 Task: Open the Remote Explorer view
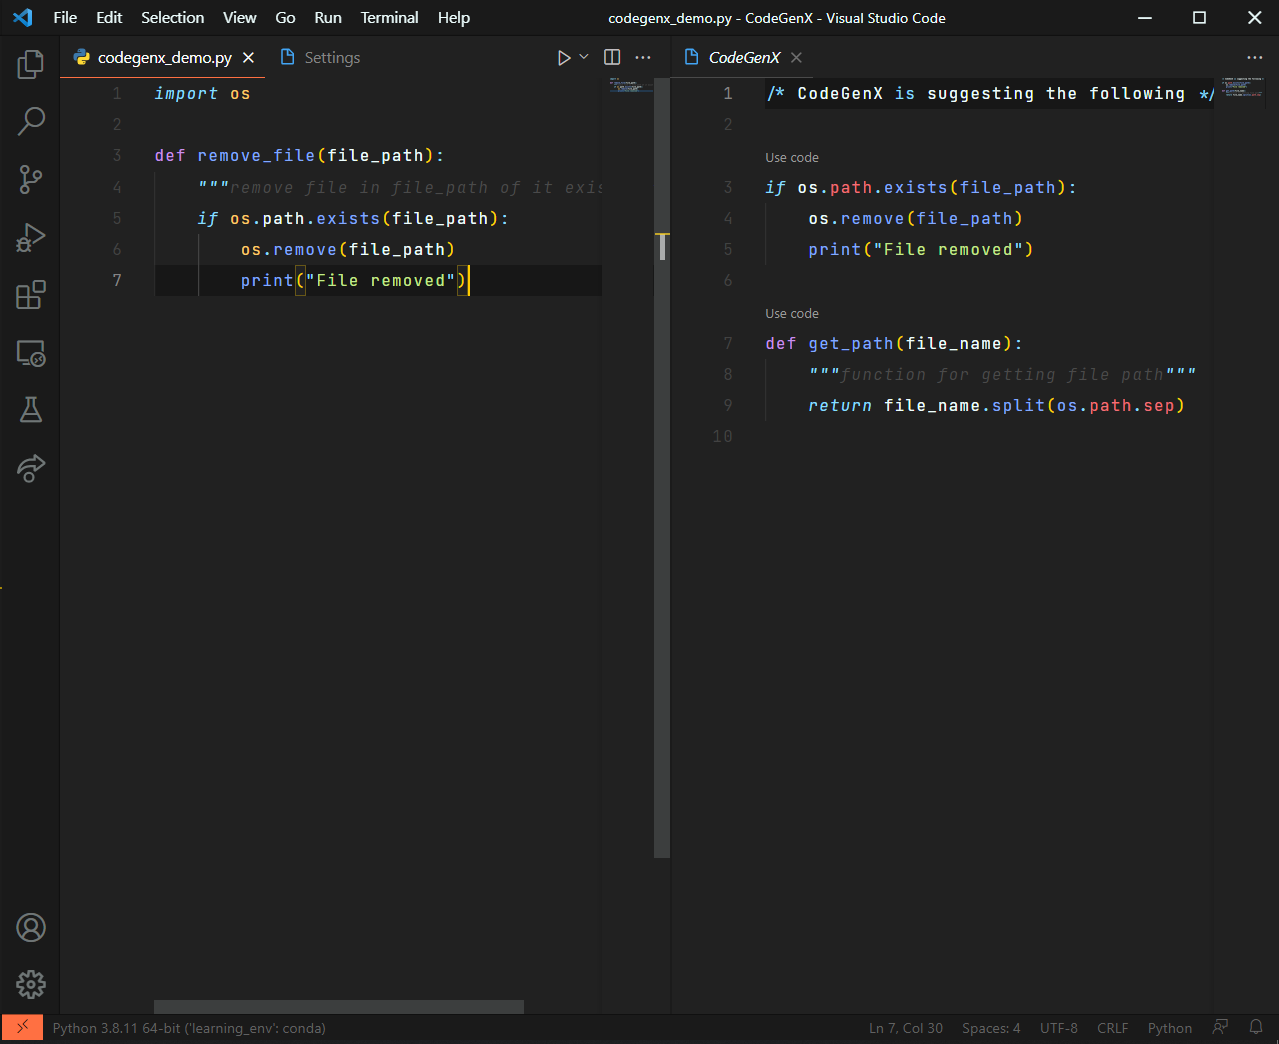pos(31,353)
